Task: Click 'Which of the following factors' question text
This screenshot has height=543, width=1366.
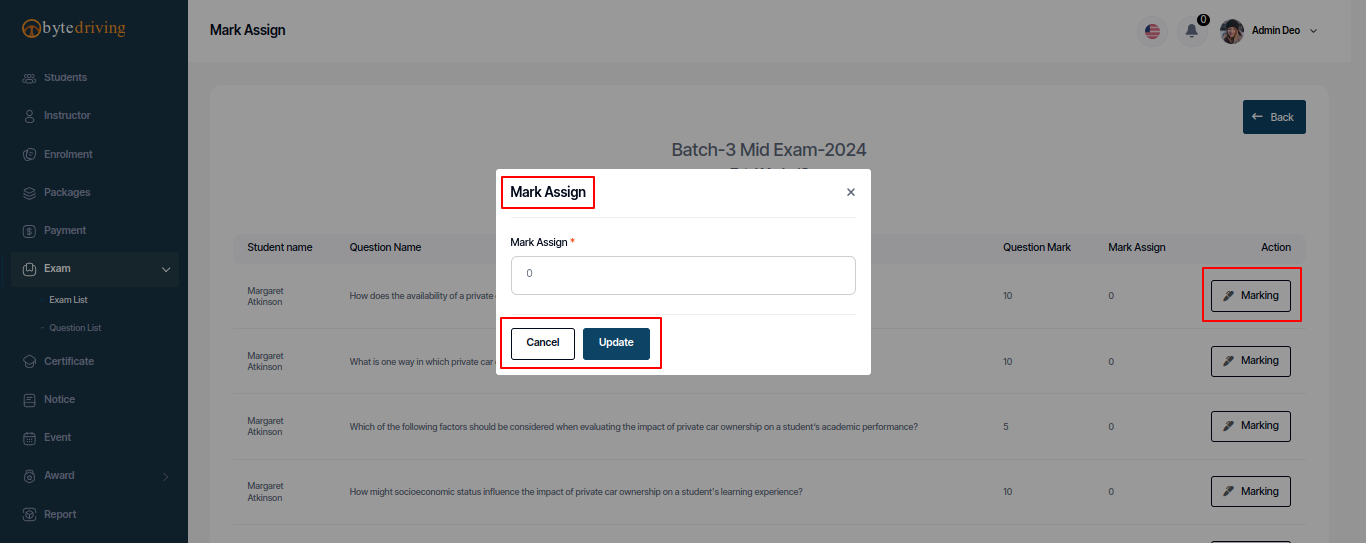Action: [x=633, y=427]
